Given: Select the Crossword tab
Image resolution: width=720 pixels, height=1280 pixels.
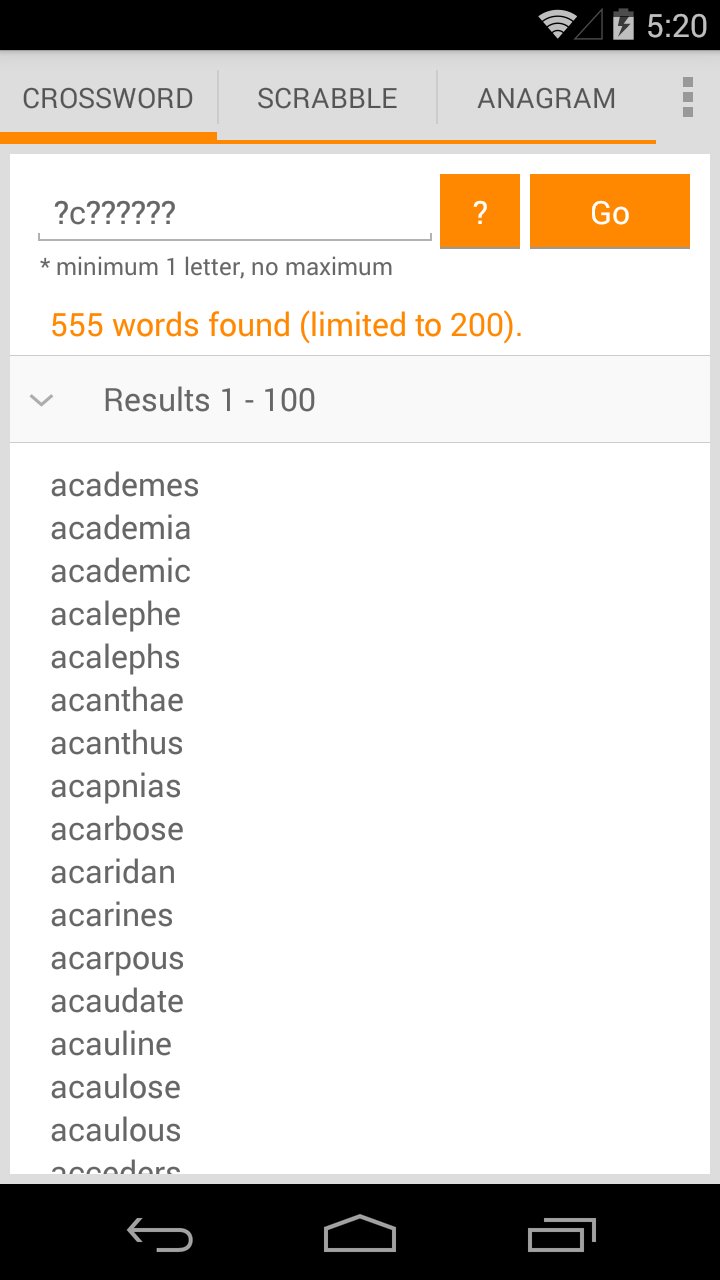Looking at the screenshot, I should (108, 98).
